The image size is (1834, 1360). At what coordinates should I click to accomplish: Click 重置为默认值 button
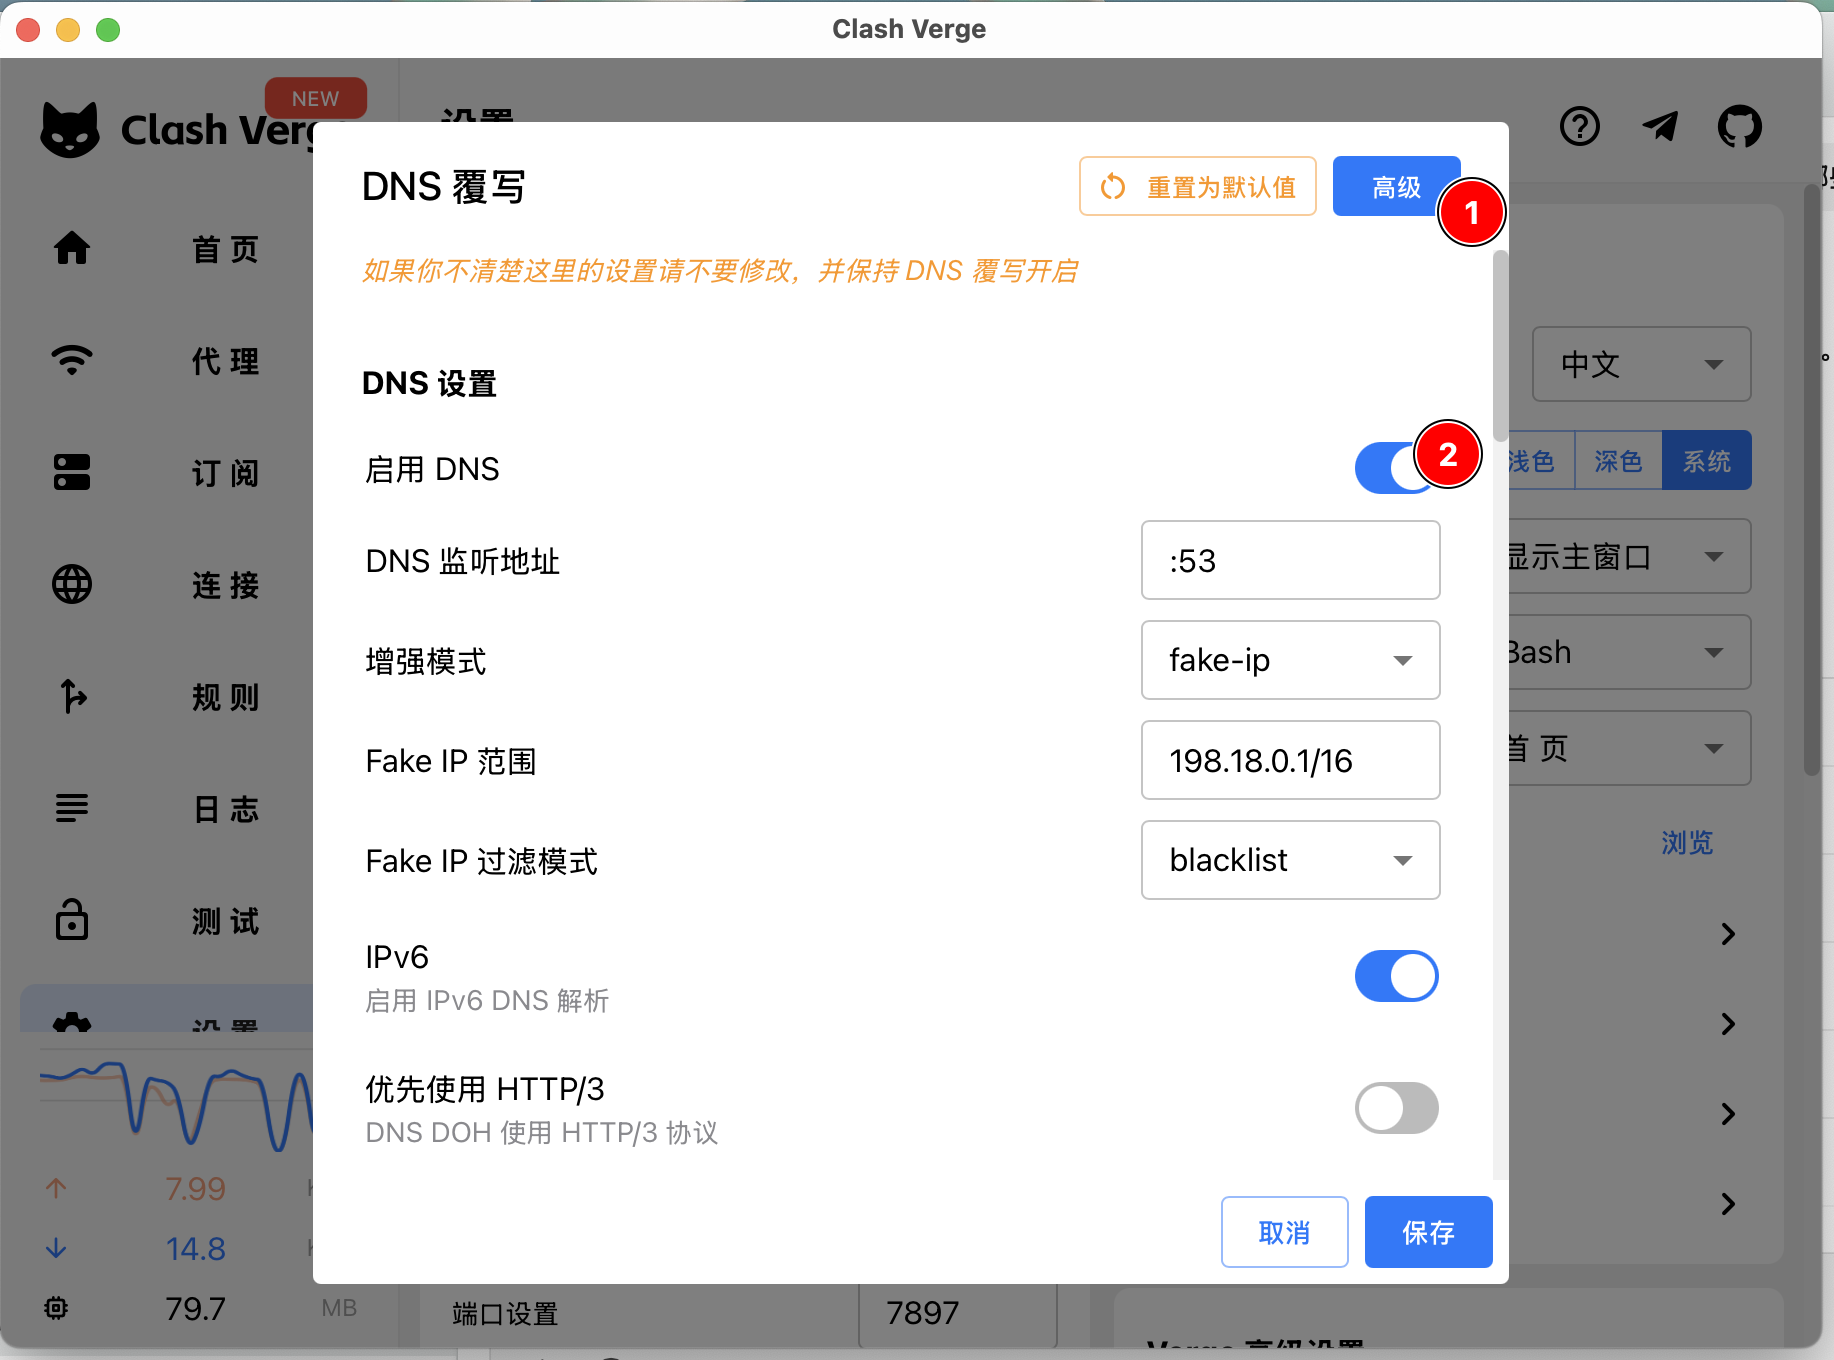[1198, 186]
